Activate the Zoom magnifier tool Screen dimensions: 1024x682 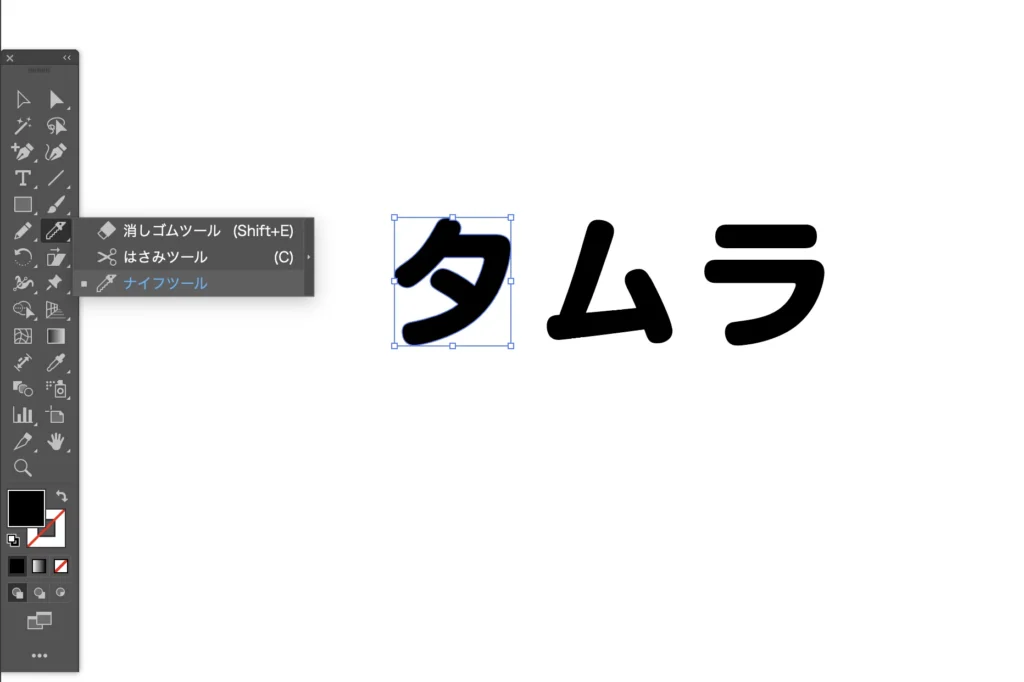tap(23, 467)
